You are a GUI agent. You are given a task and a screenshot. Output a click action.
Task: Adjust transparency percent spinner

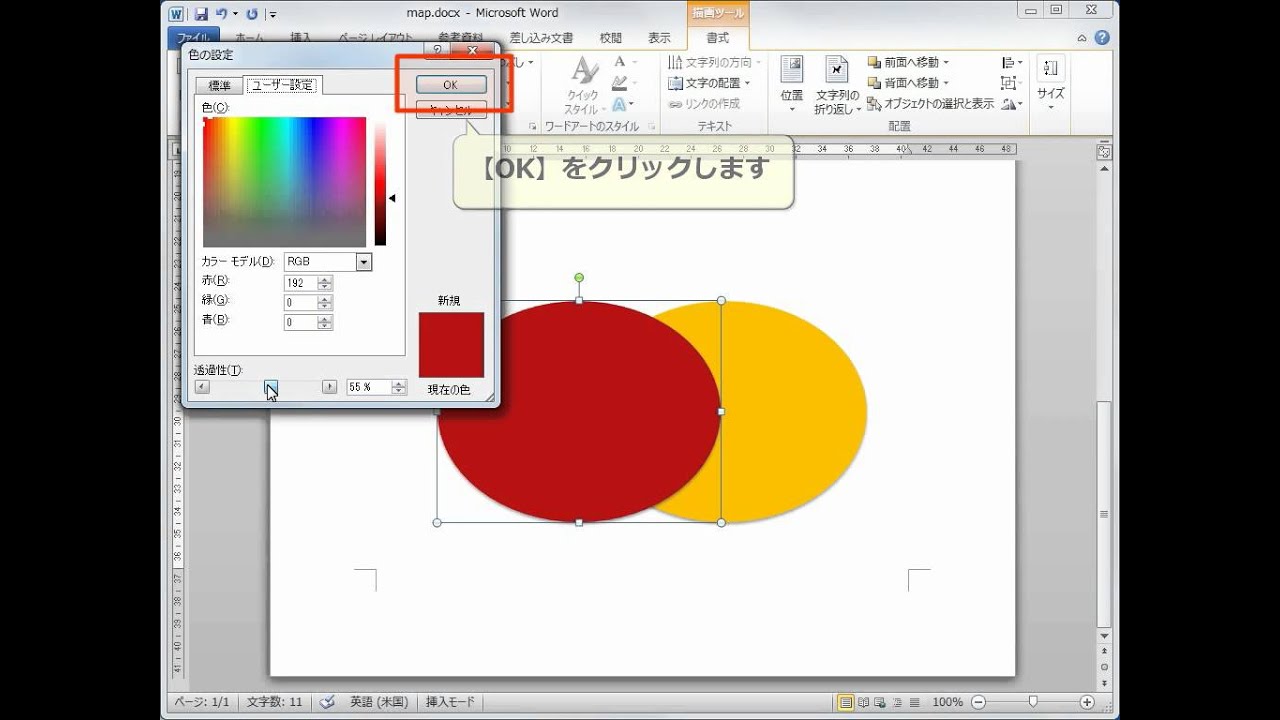400,387
